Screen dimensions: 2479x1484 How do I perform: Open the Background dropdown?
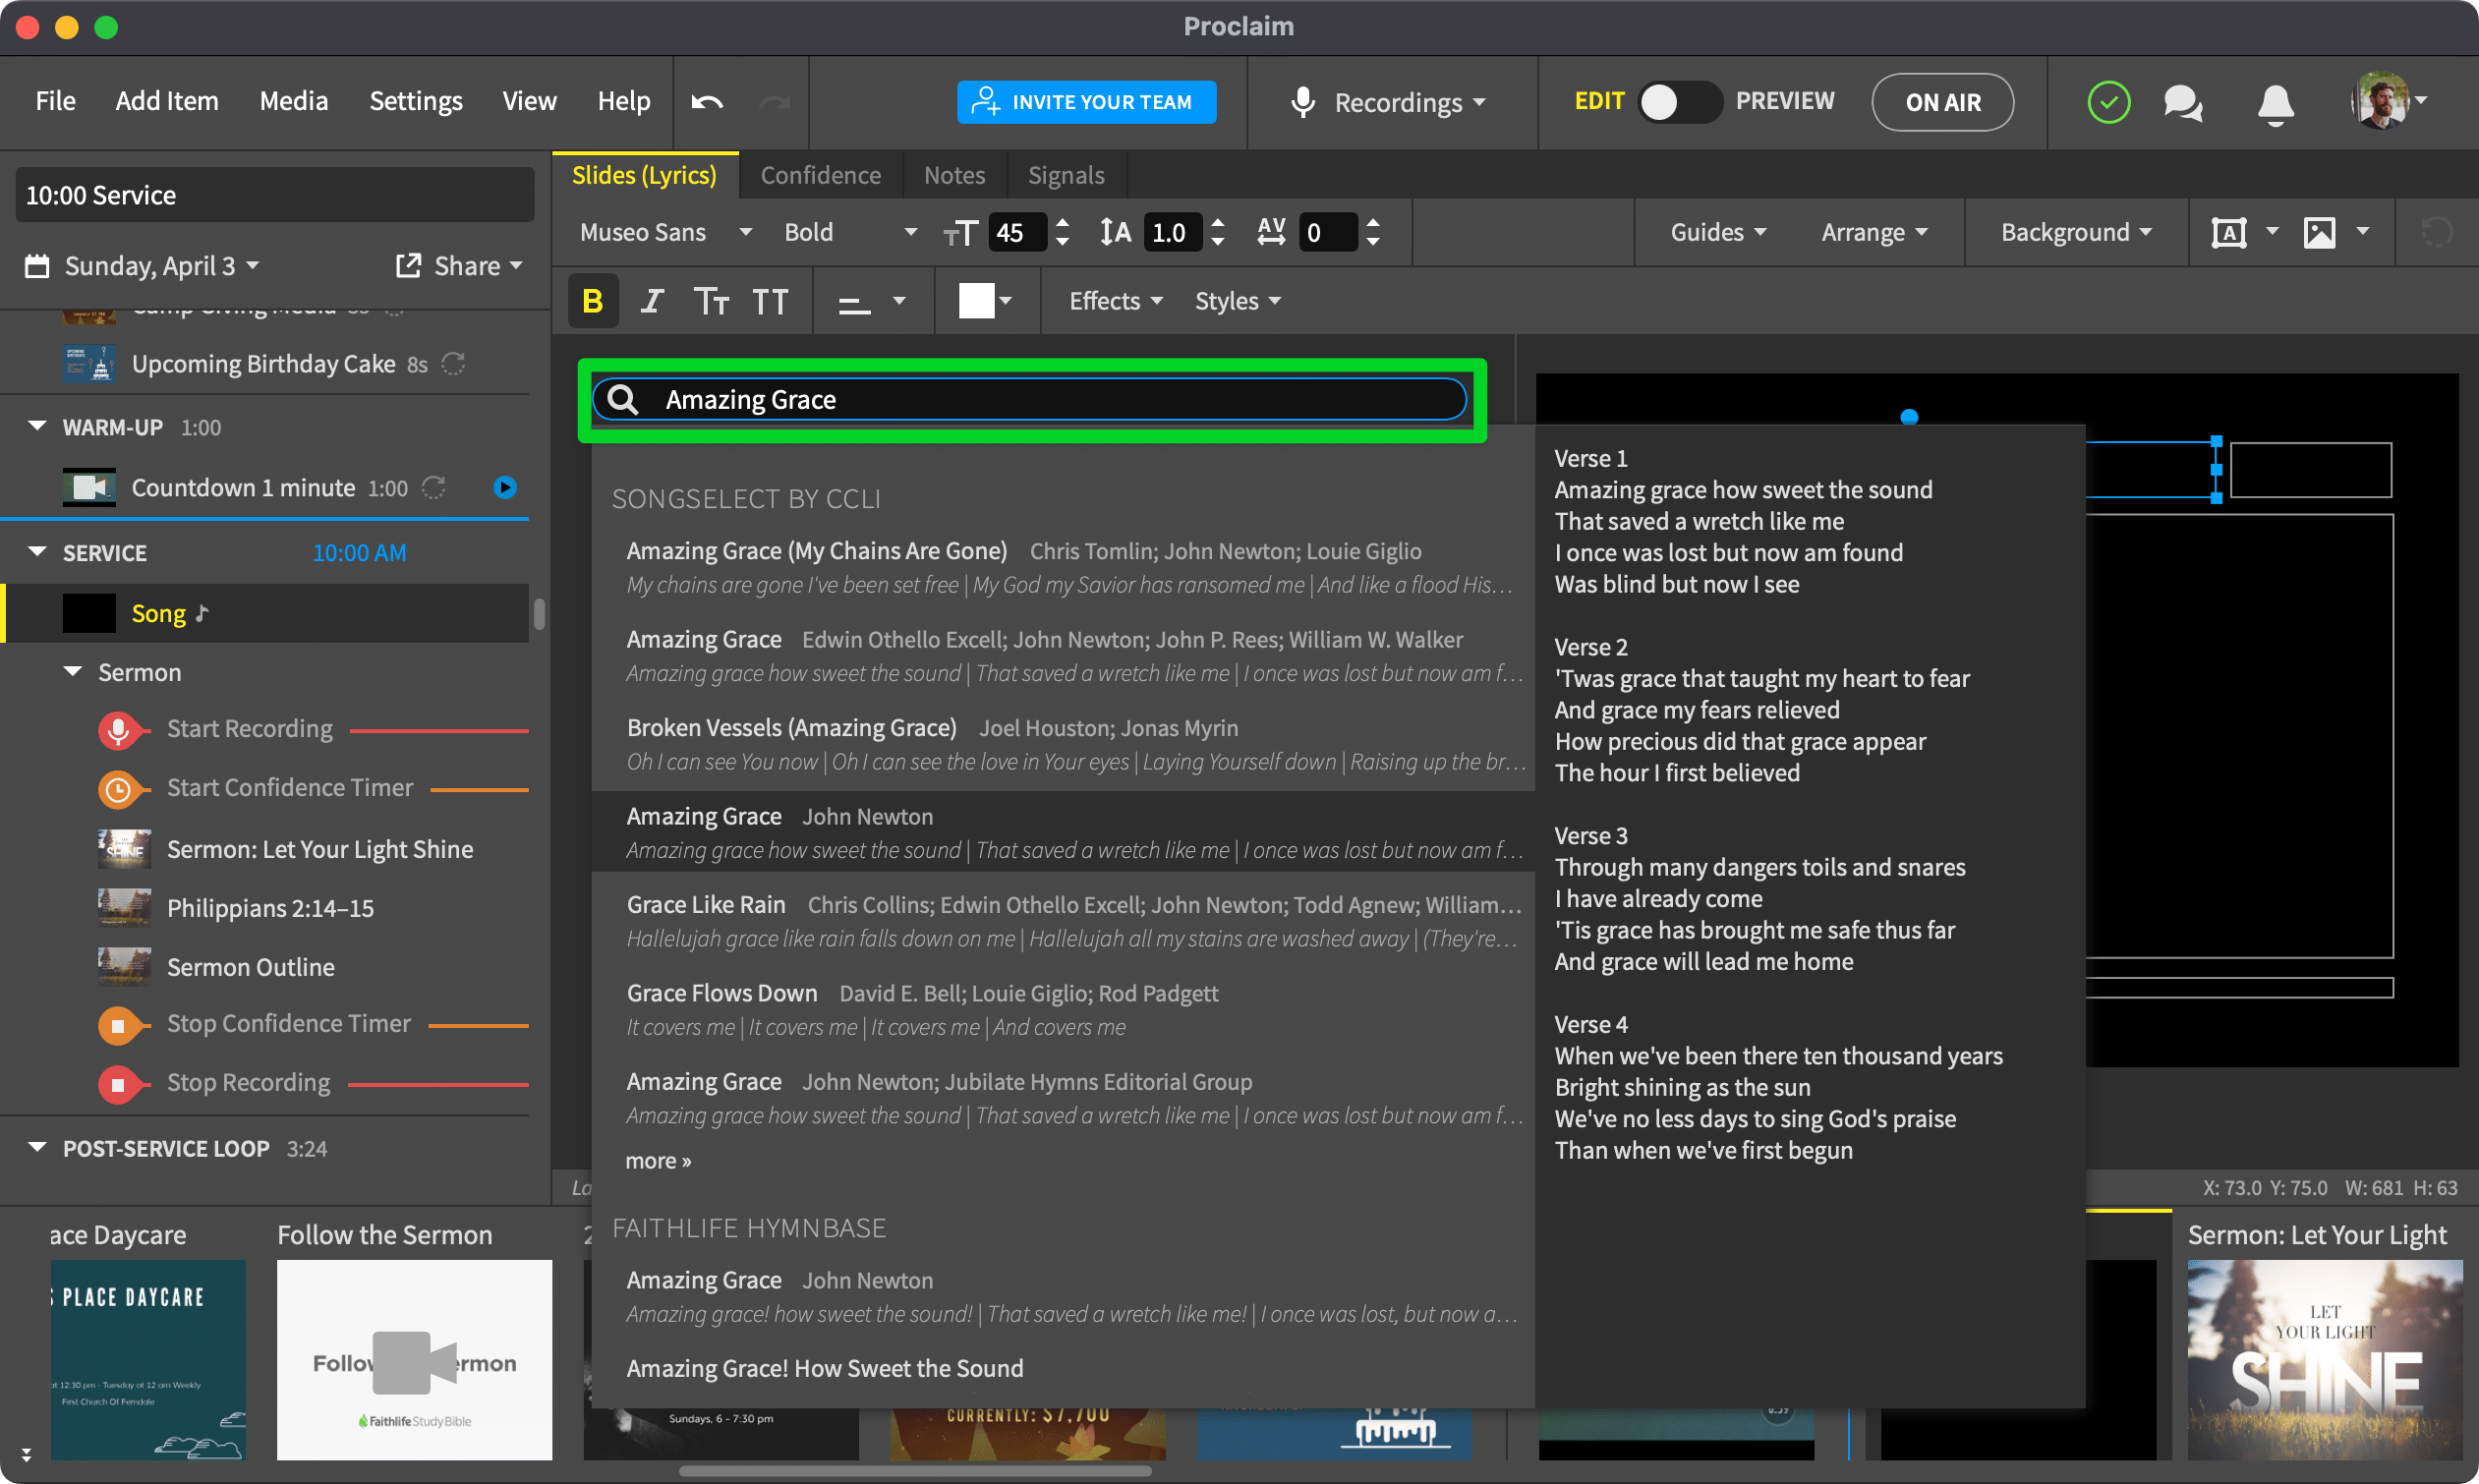click(x=2076, y=233)
